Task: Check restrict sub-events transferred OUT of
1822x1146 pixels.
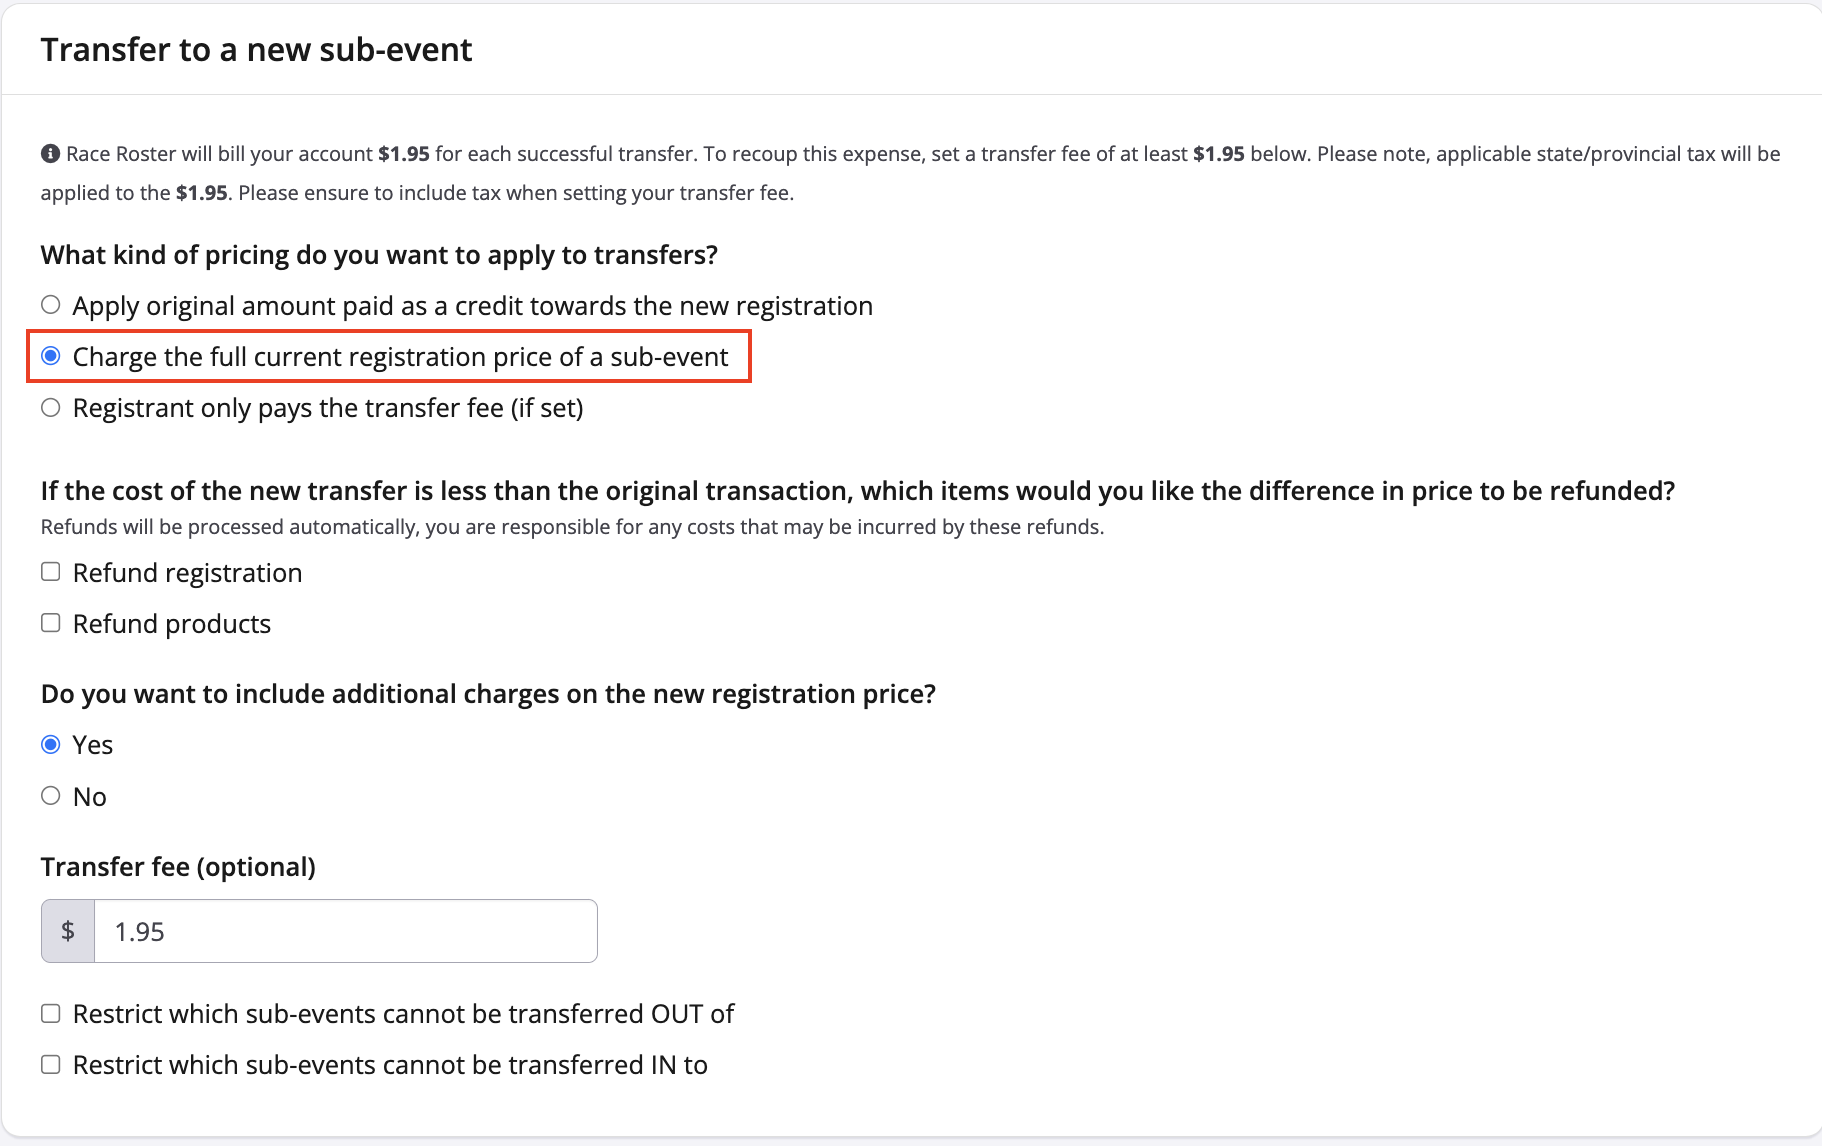Action: [50, 1012]
